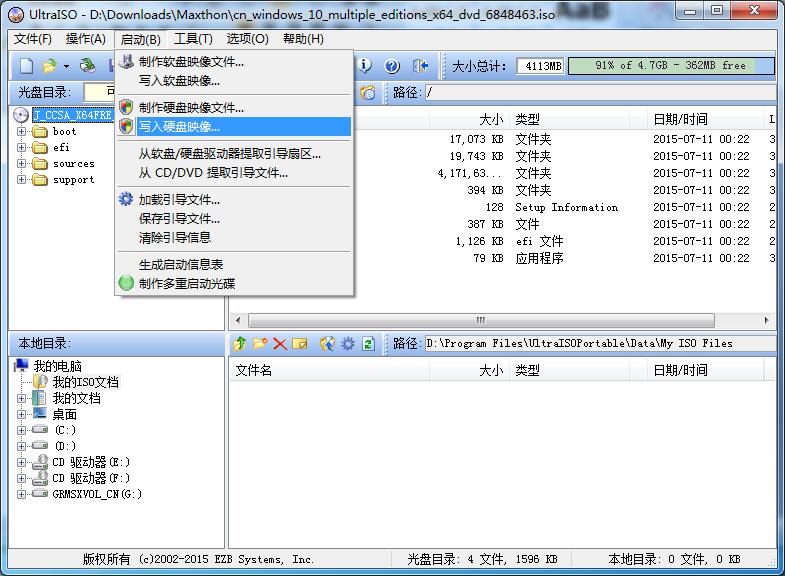Click the left arrow of horizontal scrollbar

(x=238, y=320)
